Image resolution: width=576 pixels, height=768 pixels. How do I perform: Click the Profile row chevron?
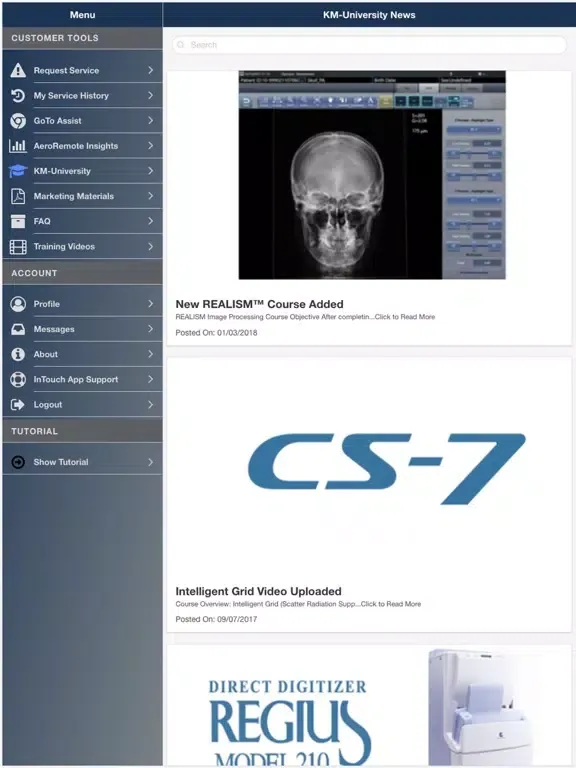click(150, 304)
